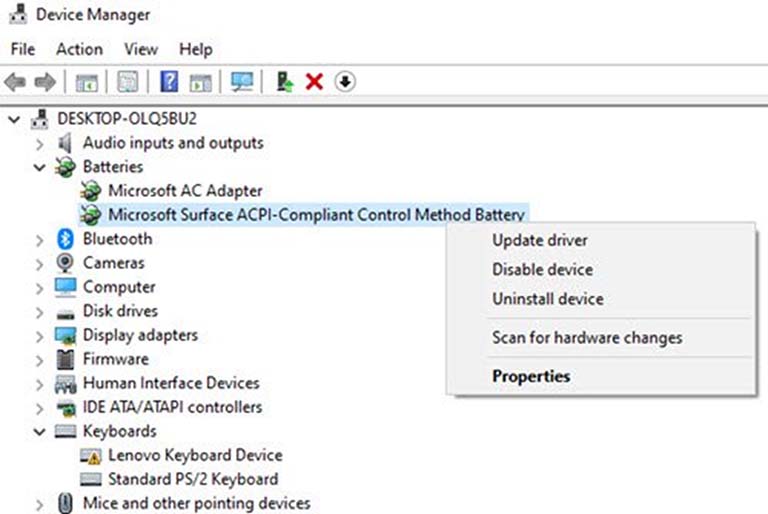This screenshot has width=768, height=514.
Task: Click the Batteries category icon
Action: pos(65,167)
